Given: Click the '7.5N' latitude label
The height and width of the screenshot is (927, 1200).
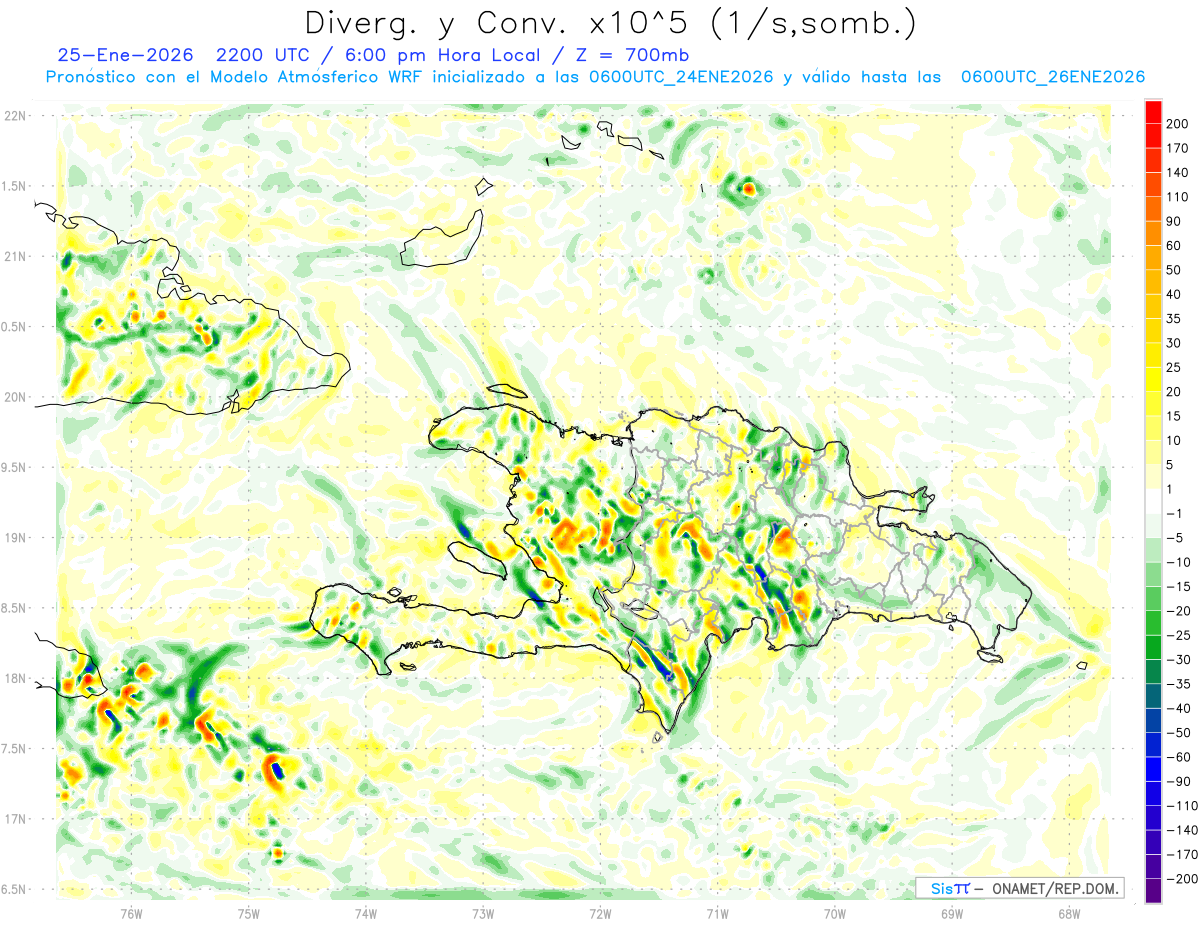Looking at the screenshot, I should pos(15,749).
